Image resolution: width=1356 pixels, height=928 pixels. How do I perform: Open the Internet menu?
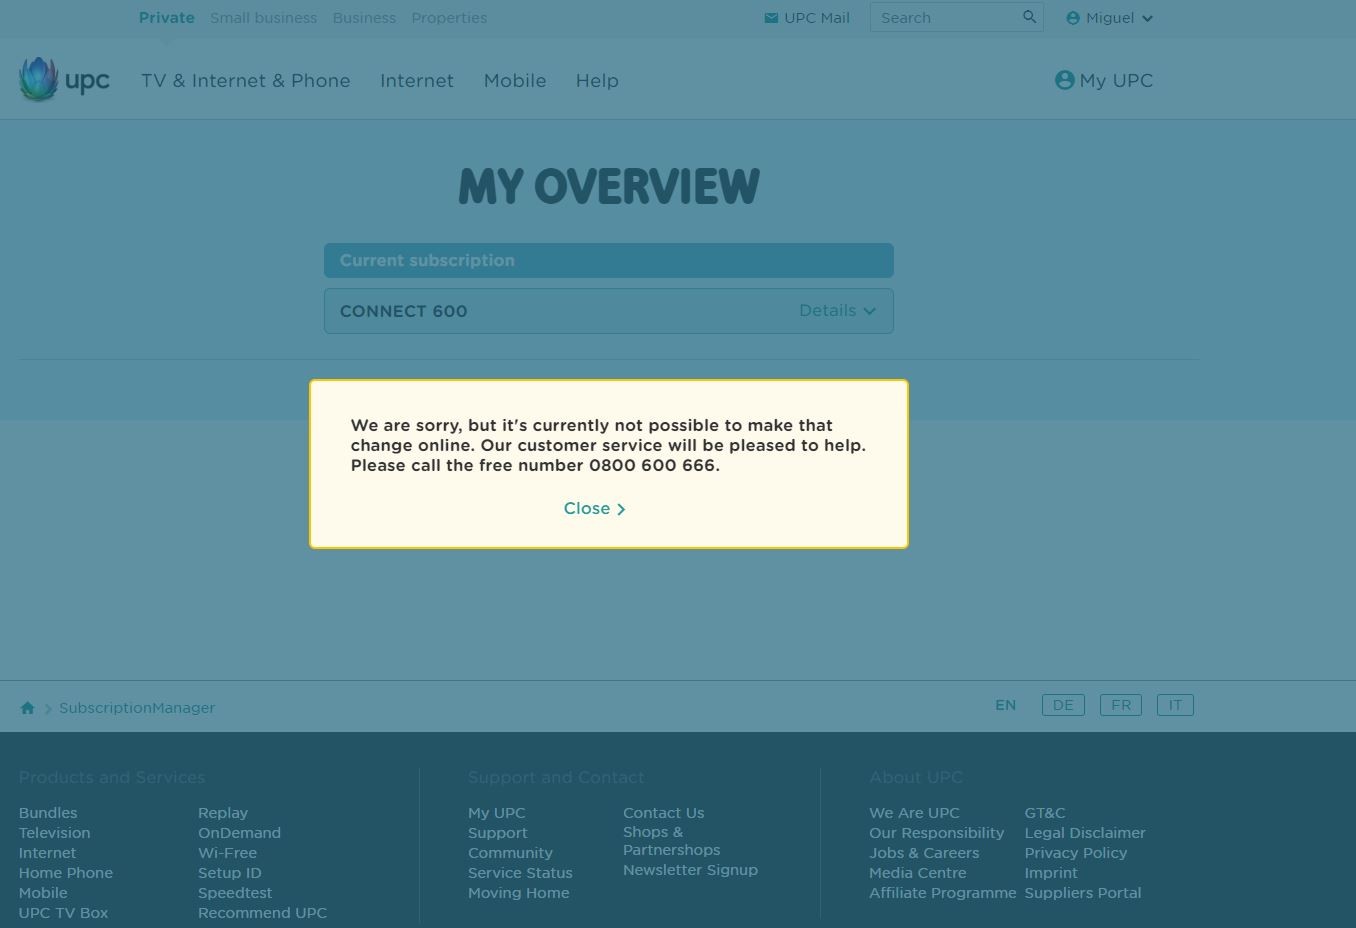(416, 81)
